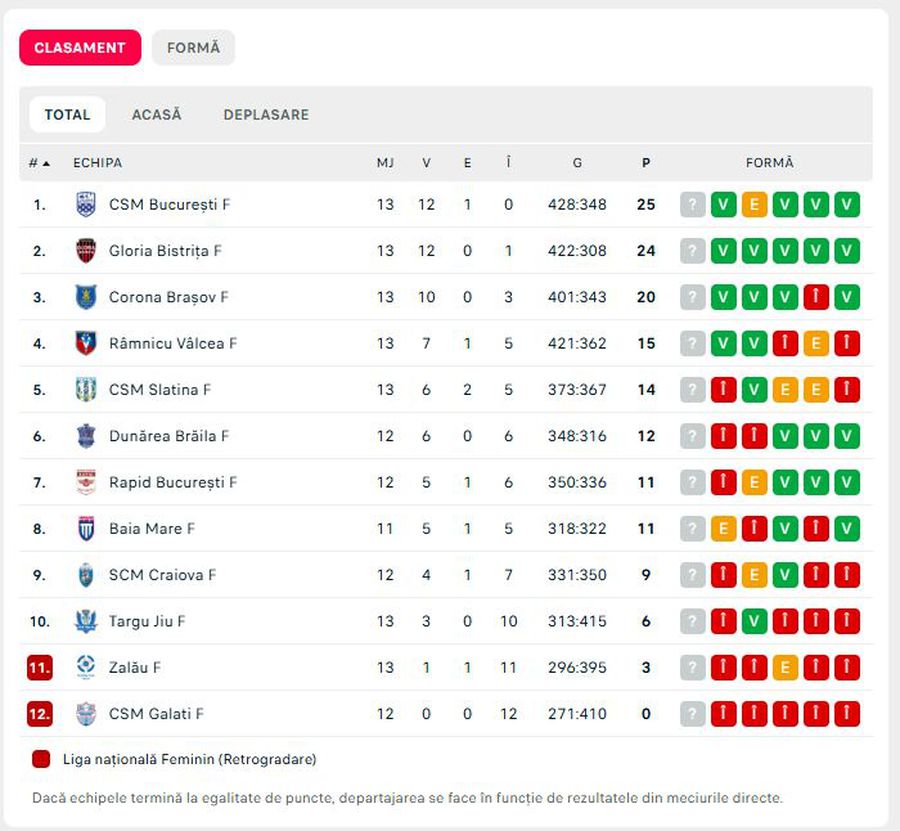Viewport: 900px width, 831px height.
Task: Click the red retrogradare legend square
Action: click(40, 758)
